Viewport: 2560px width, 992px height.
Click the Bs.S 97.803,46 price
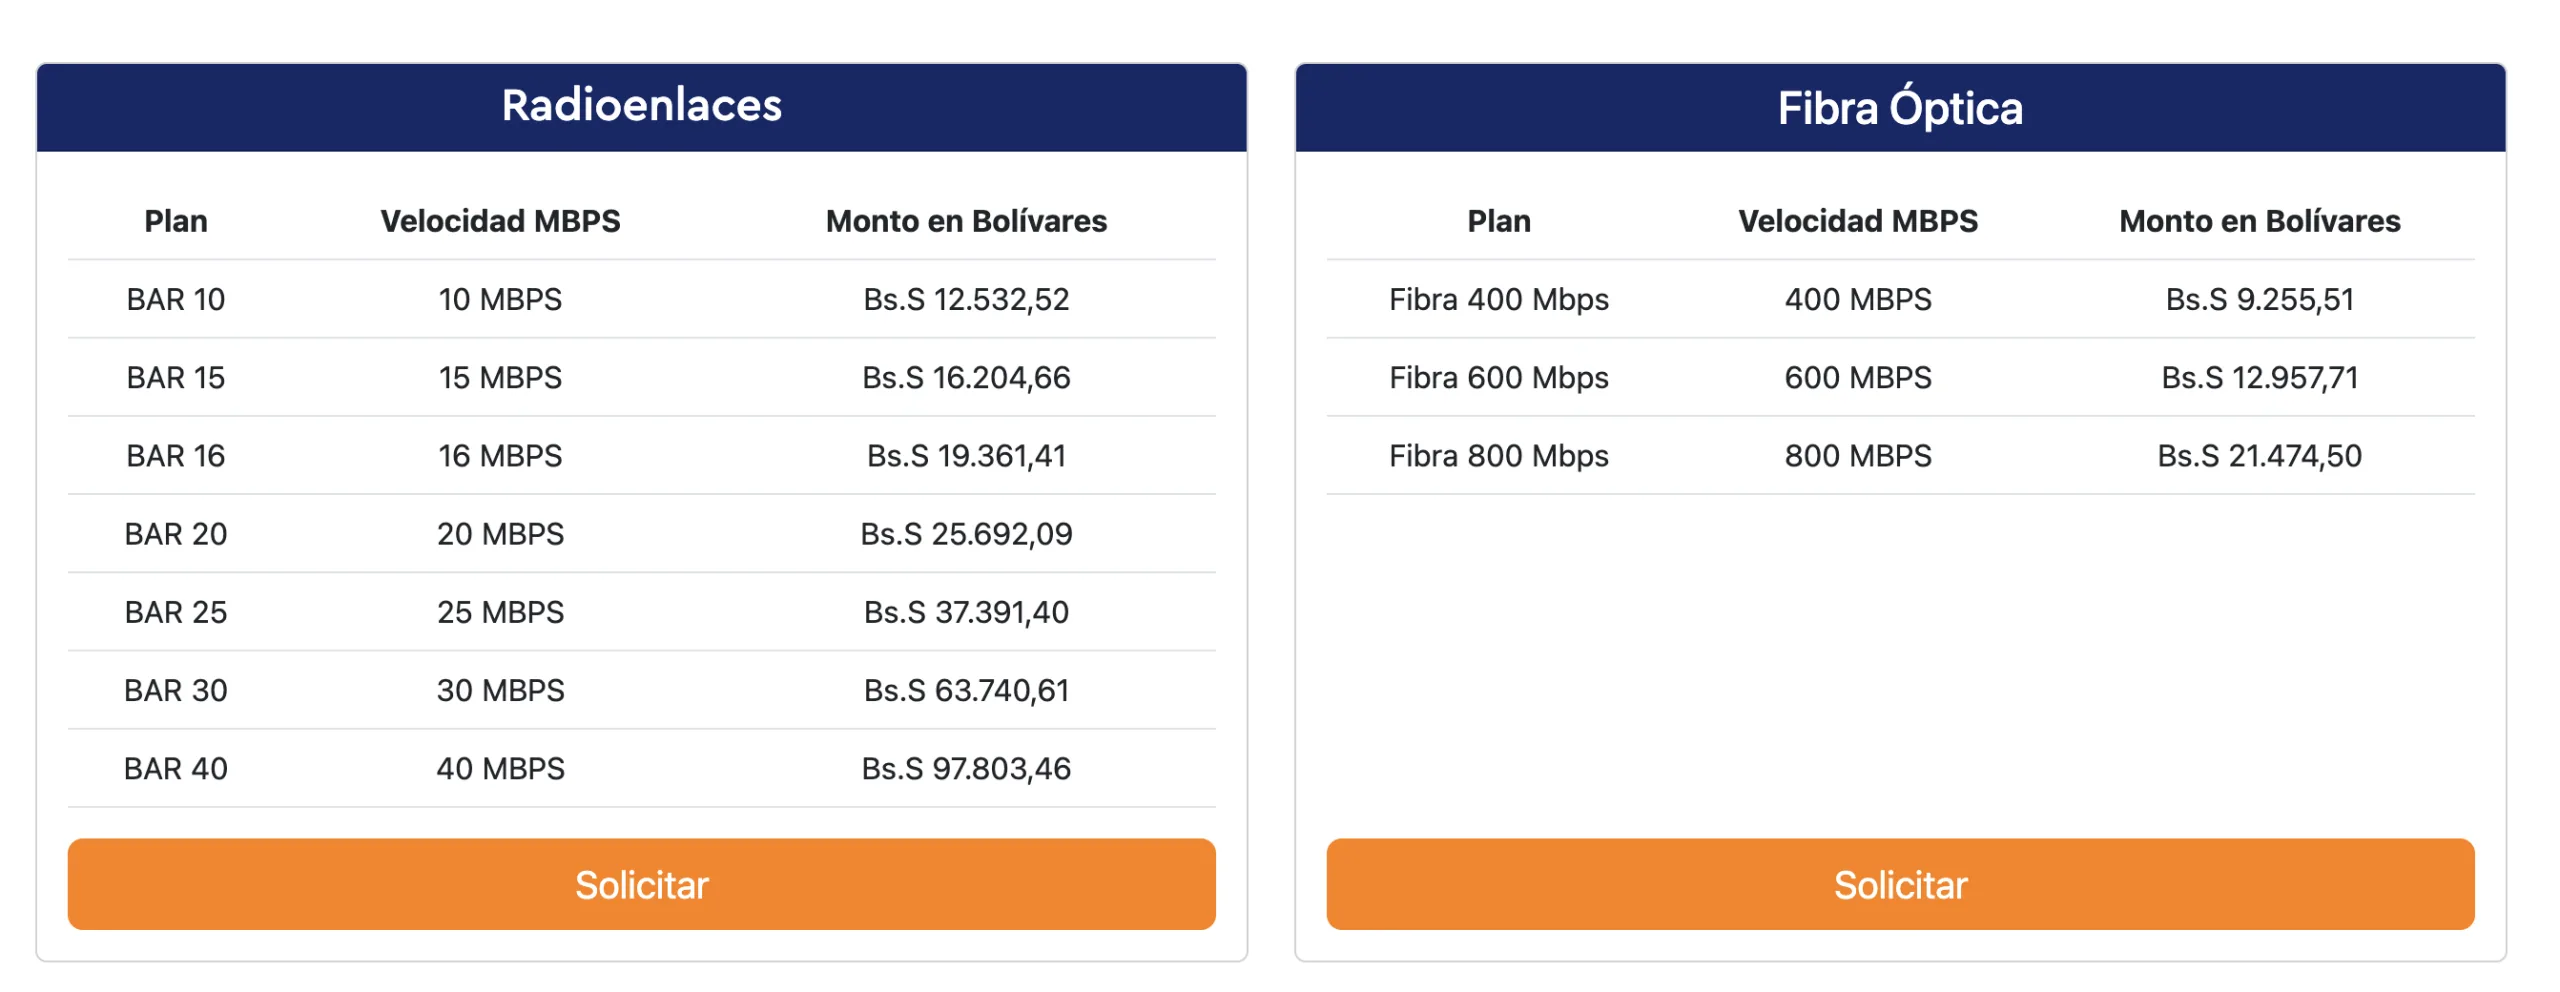[x=966, y=767]
